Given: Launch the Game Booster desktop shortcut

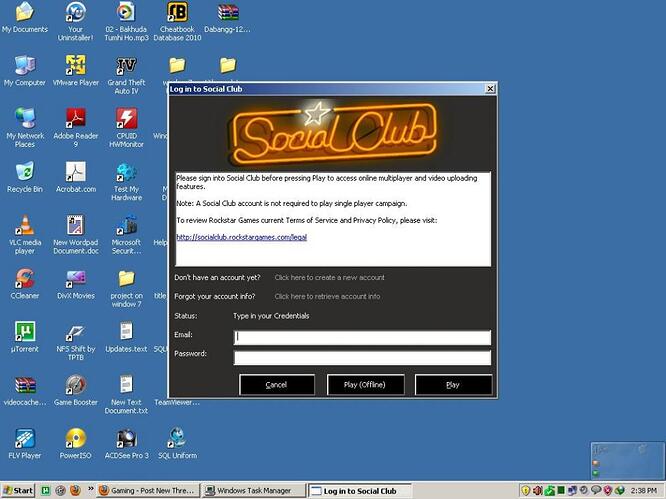Looking at the screenshot, I should pyautogui.click(x=75, y=385).
